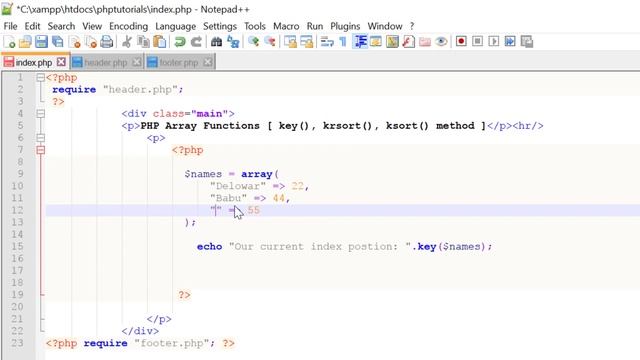Cut the selection with the scissors icon
Screen dimensions: 640x360
(x=127, y=42)
